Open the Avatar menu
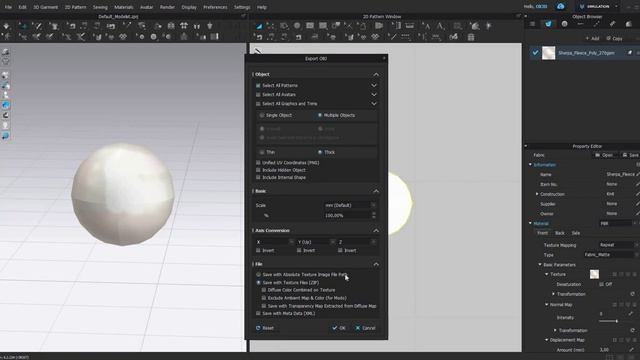 pyautogui.click(x=147, y=7)
